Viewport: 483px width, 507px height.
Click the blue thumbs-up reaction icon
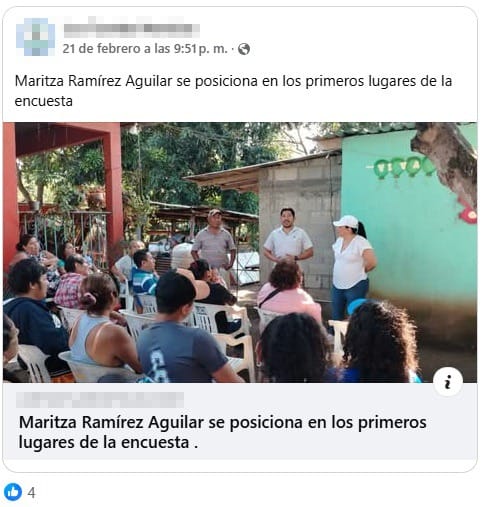13,492
